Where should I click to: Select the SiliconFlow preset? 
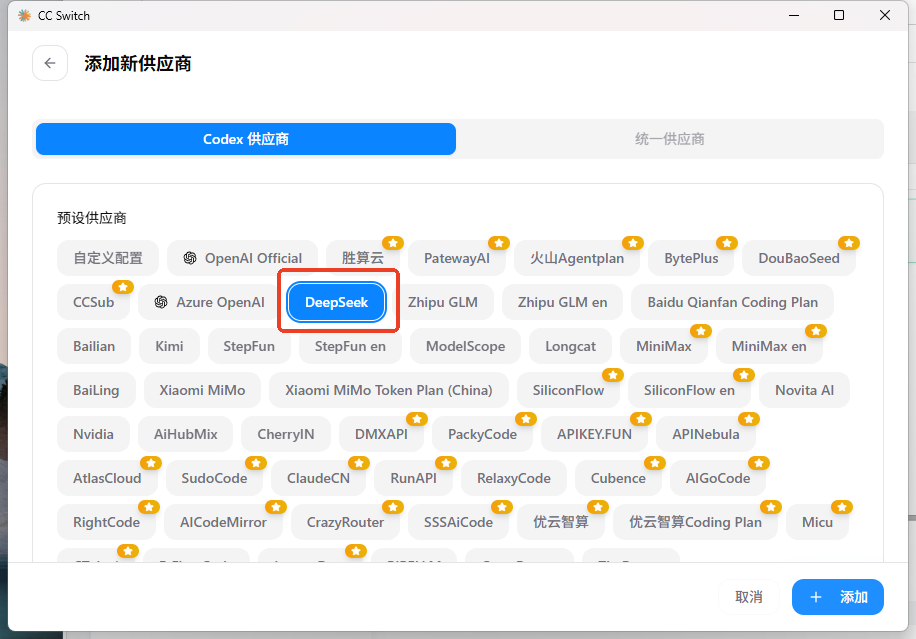pos(568,390)
